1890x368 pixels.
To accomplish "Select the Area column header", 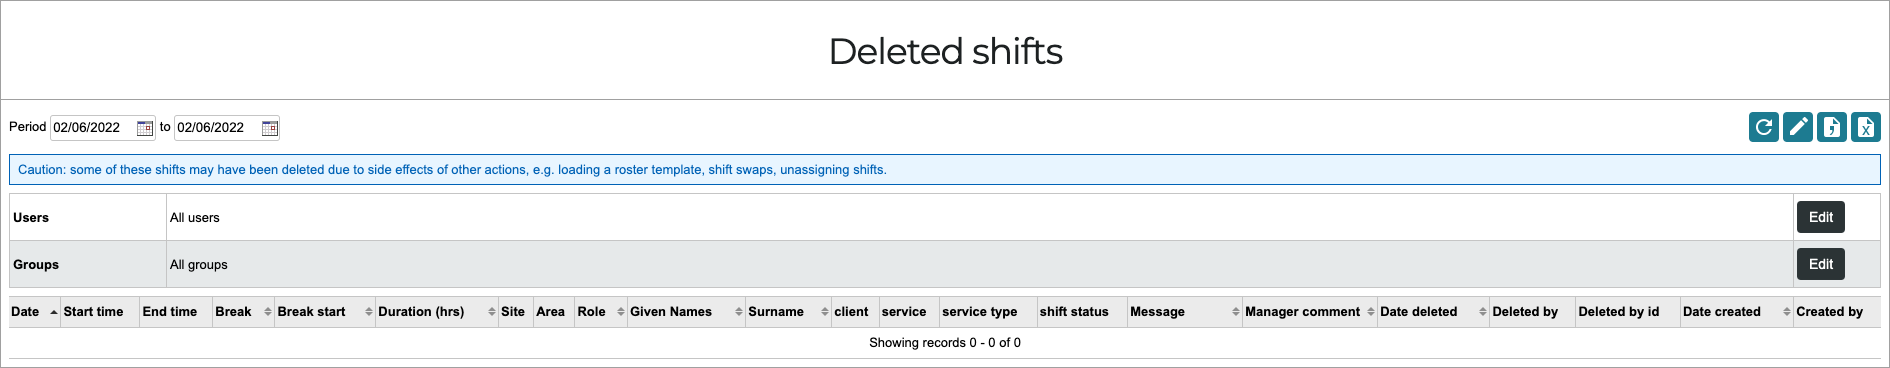I will (x=554, y=312).
